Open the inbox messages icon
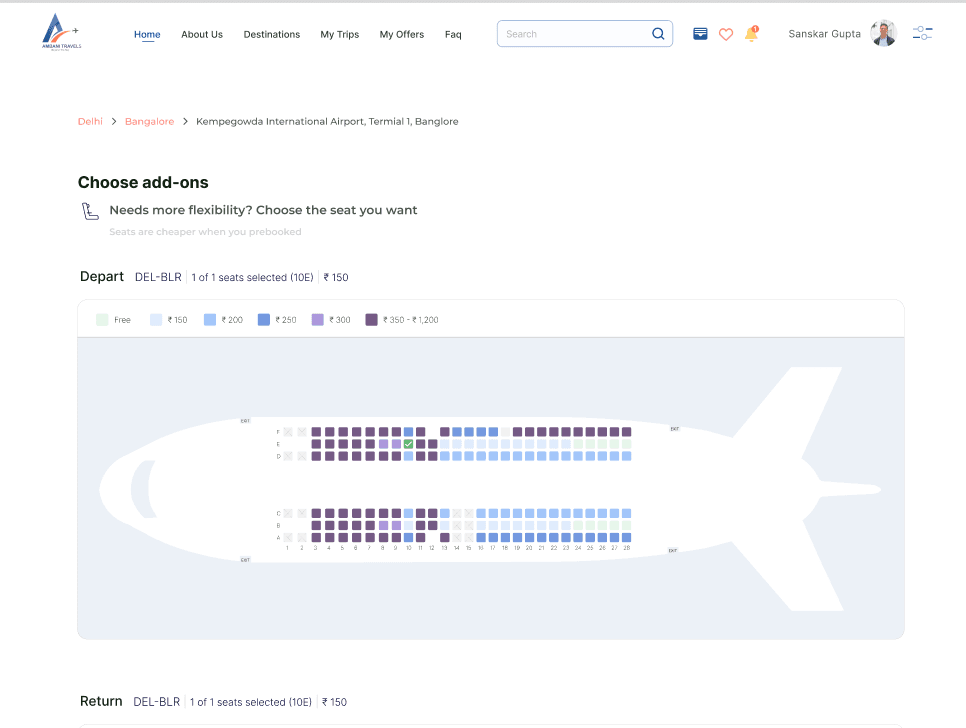 click(700, 33)
